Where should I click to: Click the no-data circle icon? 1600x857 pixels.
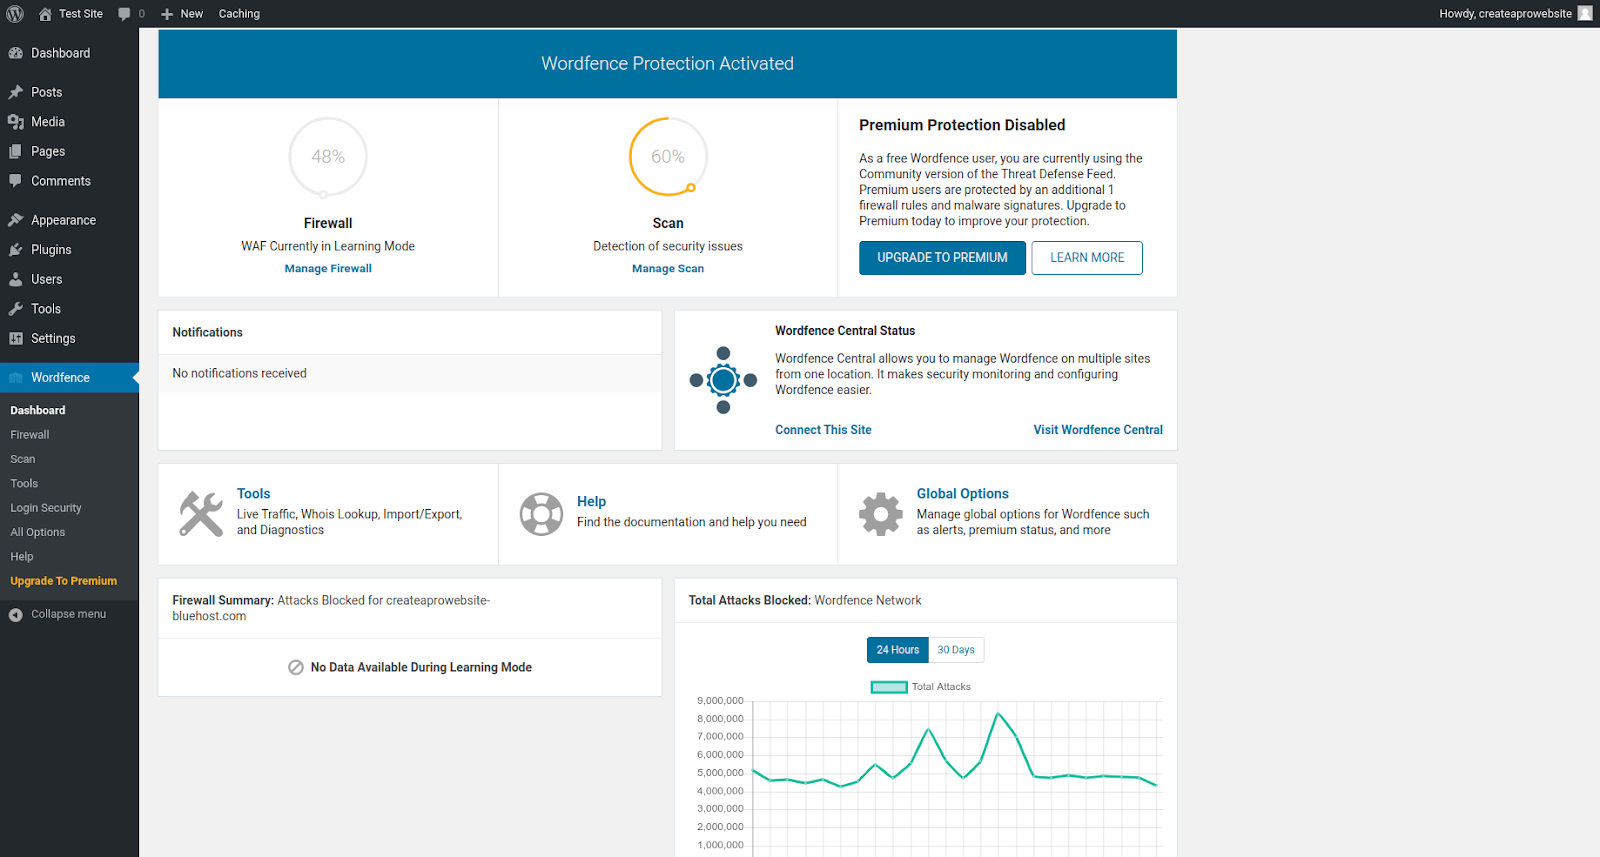point(296,667)
